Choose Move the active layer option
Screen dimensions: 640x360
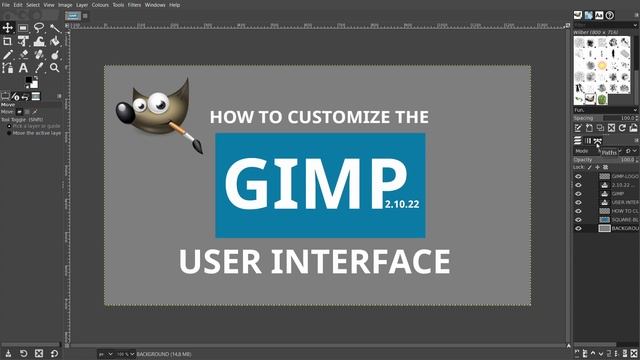[34, 133]
